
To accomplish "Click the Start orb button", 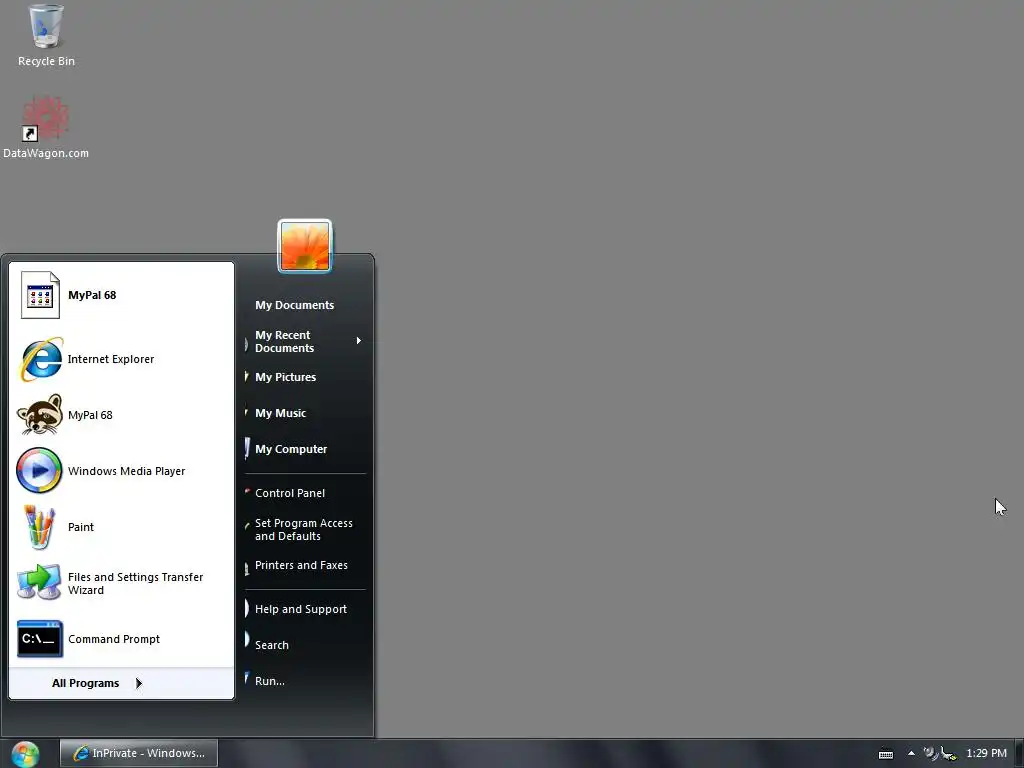I will (x=25, y=754).
